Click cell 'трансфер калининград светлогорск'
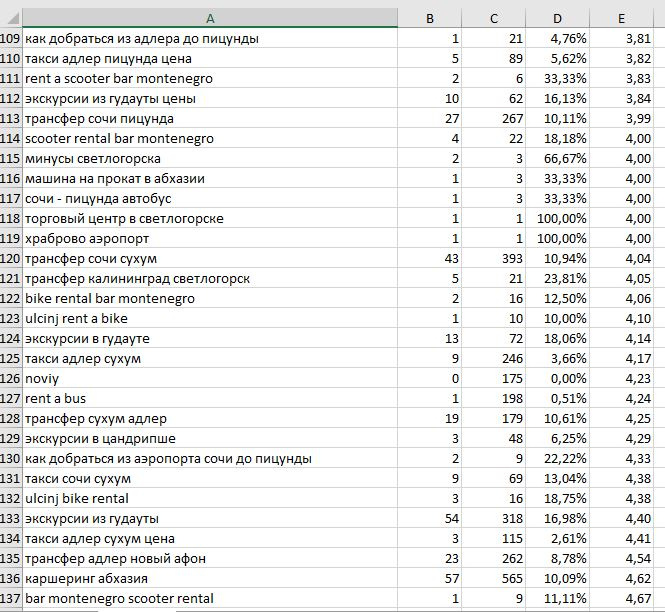The width and height of the screenshot is (665, 612). pyautogui.click(x=210, y=279)
